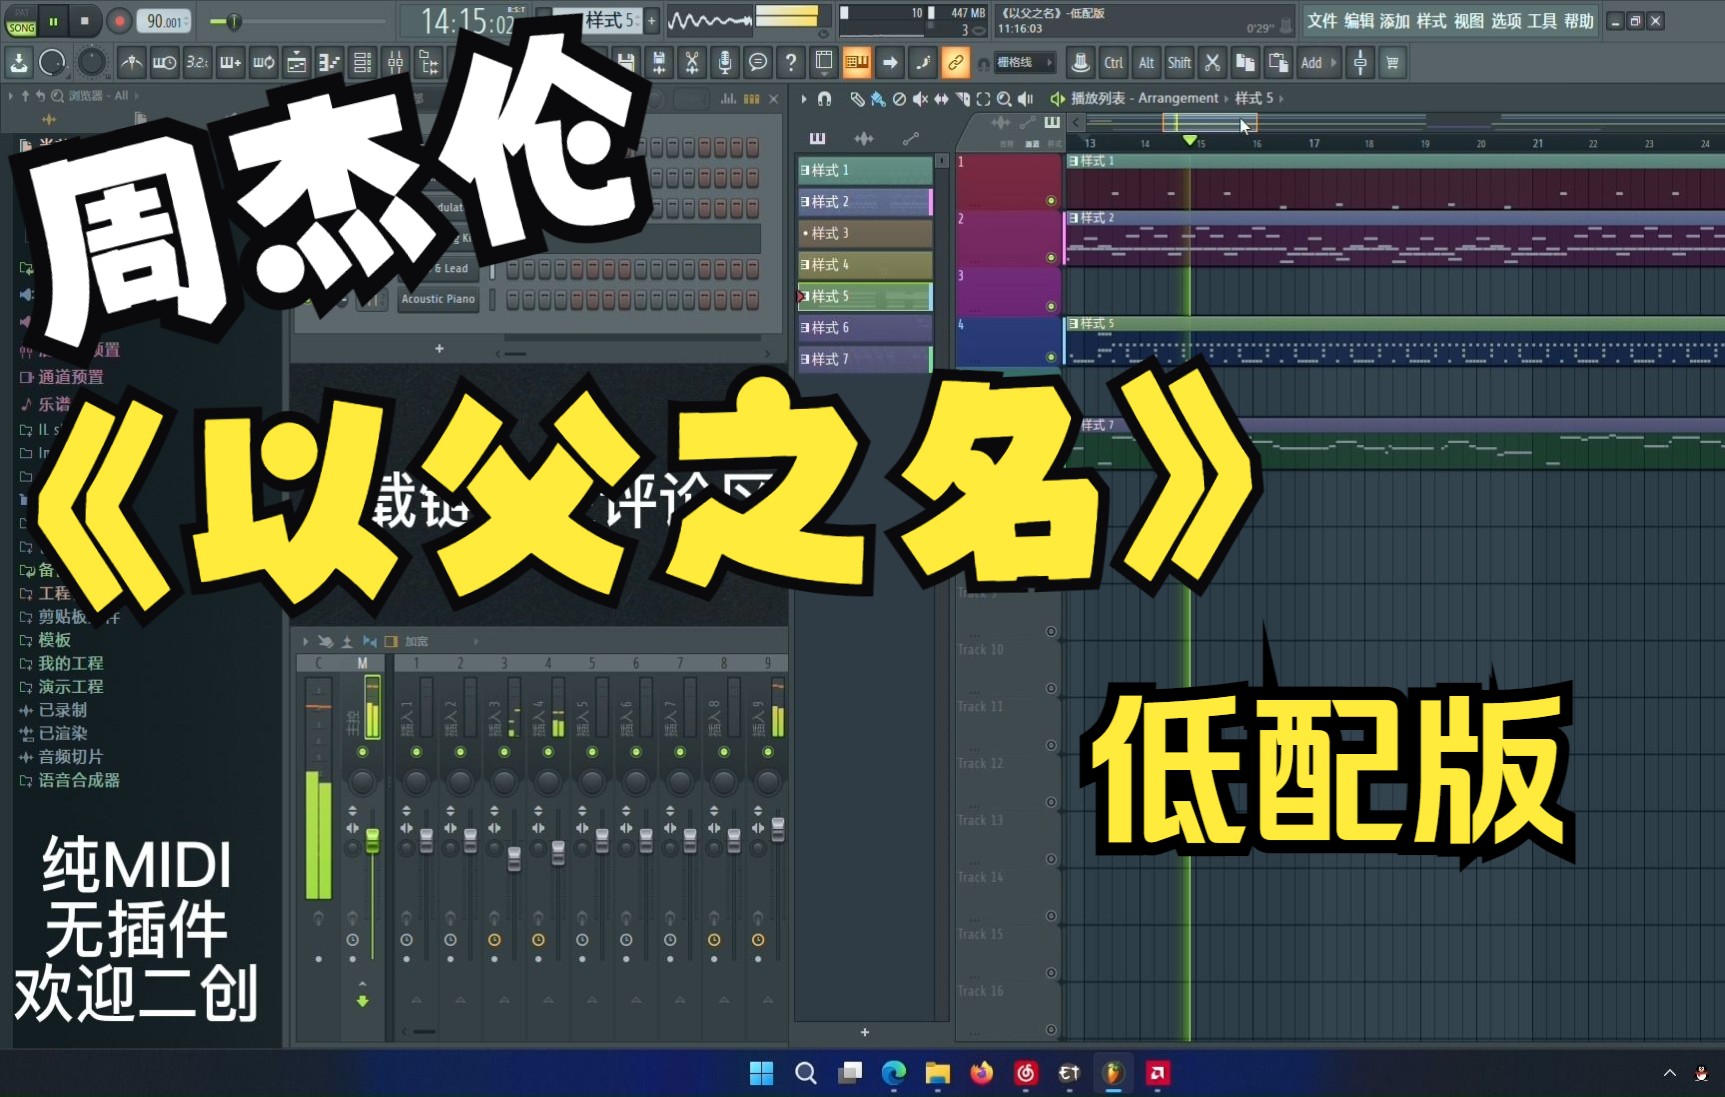This screenshot has height=1097, width=1725.
Task: Toggle the playlist magnet snap icon
Action: [x=825, y=99]
